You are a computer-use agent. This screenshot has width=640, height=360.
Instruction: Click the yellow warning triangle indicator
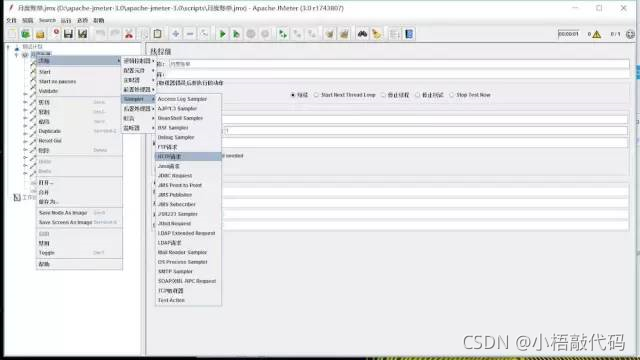pos(597,34)
